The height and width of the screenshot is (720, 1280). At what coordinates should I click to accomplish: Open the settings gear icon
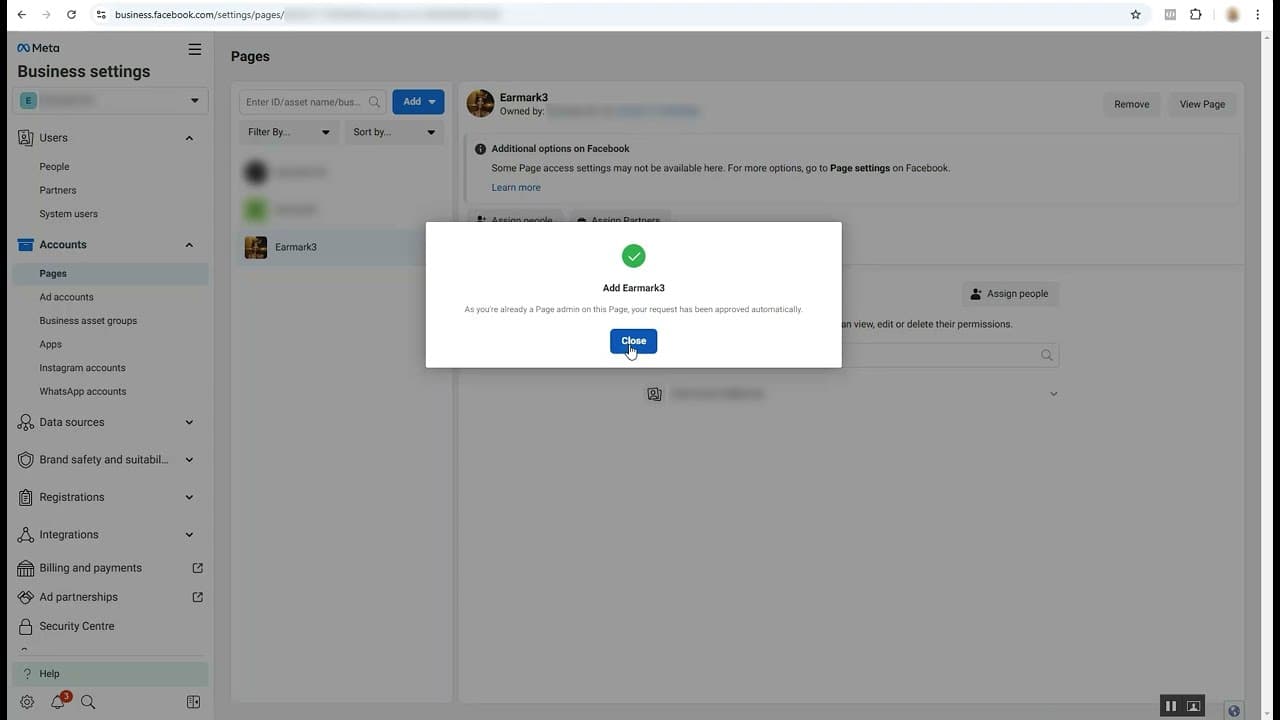[x=27, y=702]
